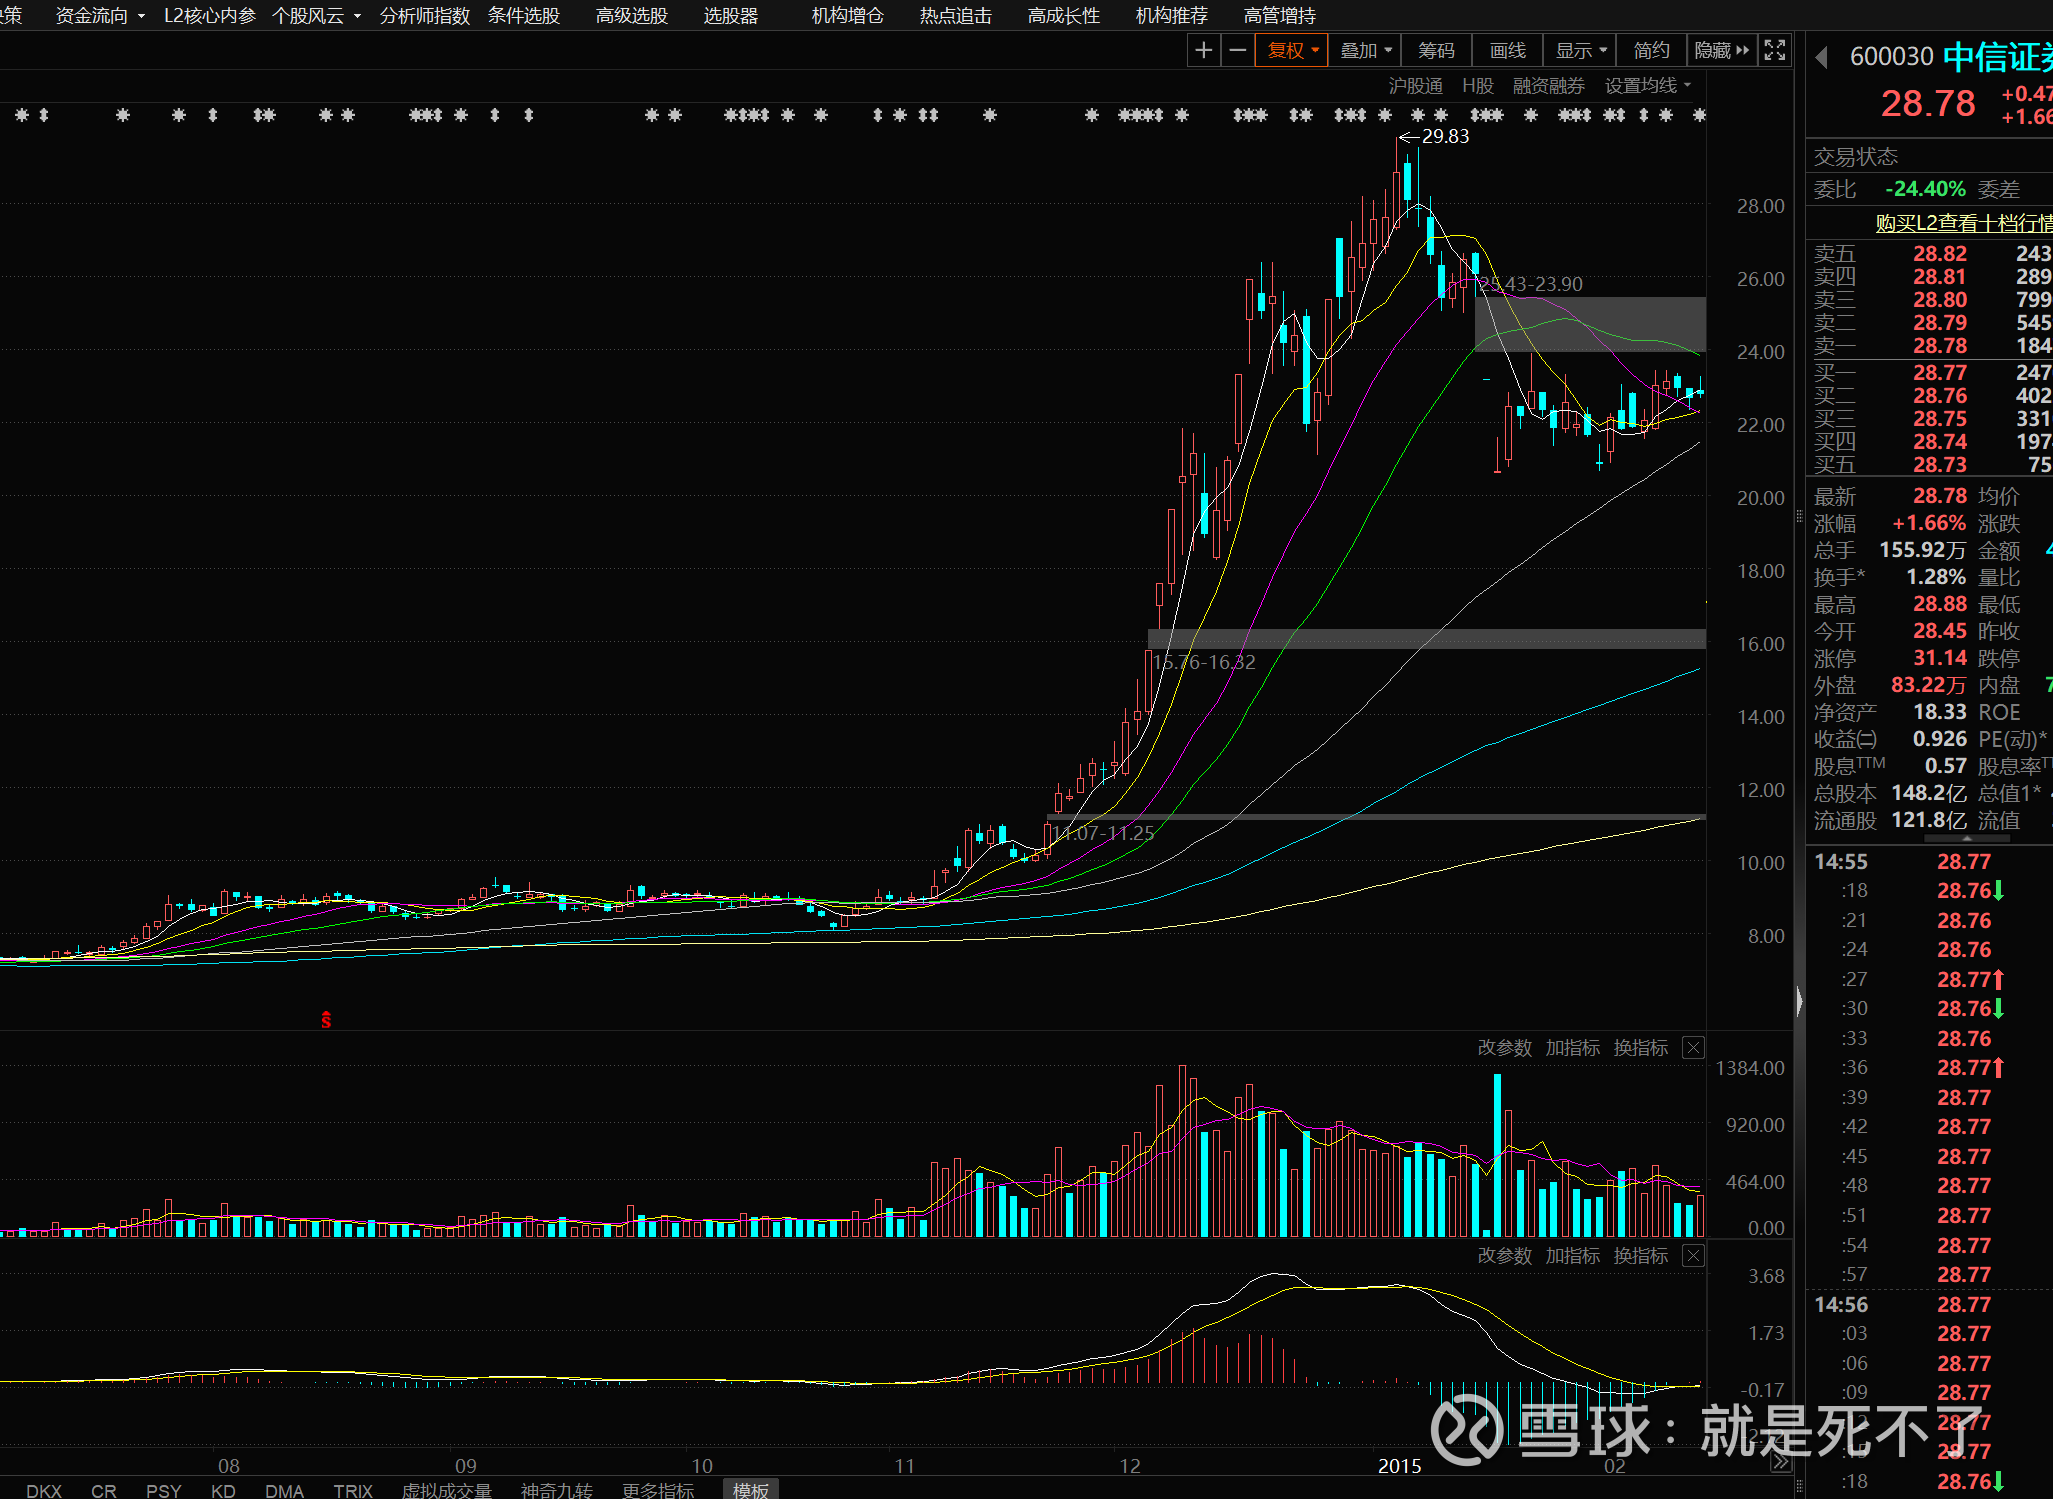
Task: Click the scroll arrows at chart bottom right
Action: pos(1781,1462)
